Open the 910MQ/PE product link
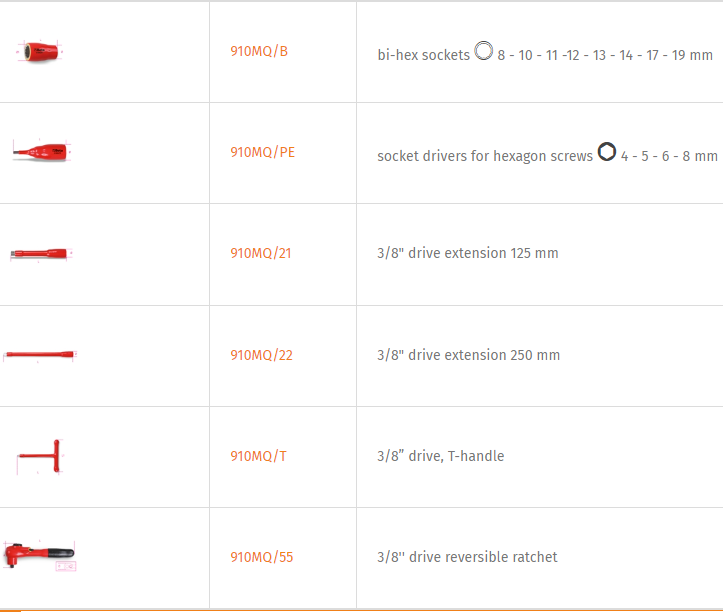The height and width of the screenshot is (612, 723). 262,152
